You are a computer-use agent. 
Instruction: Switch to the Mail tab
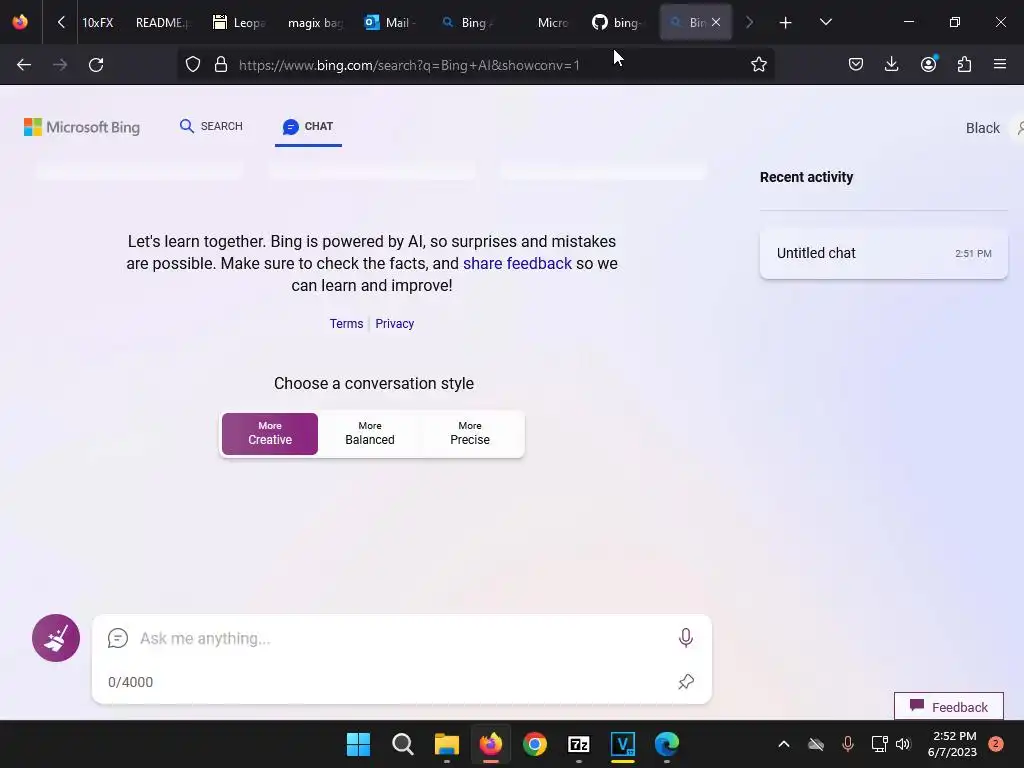[x=391, y=23]
